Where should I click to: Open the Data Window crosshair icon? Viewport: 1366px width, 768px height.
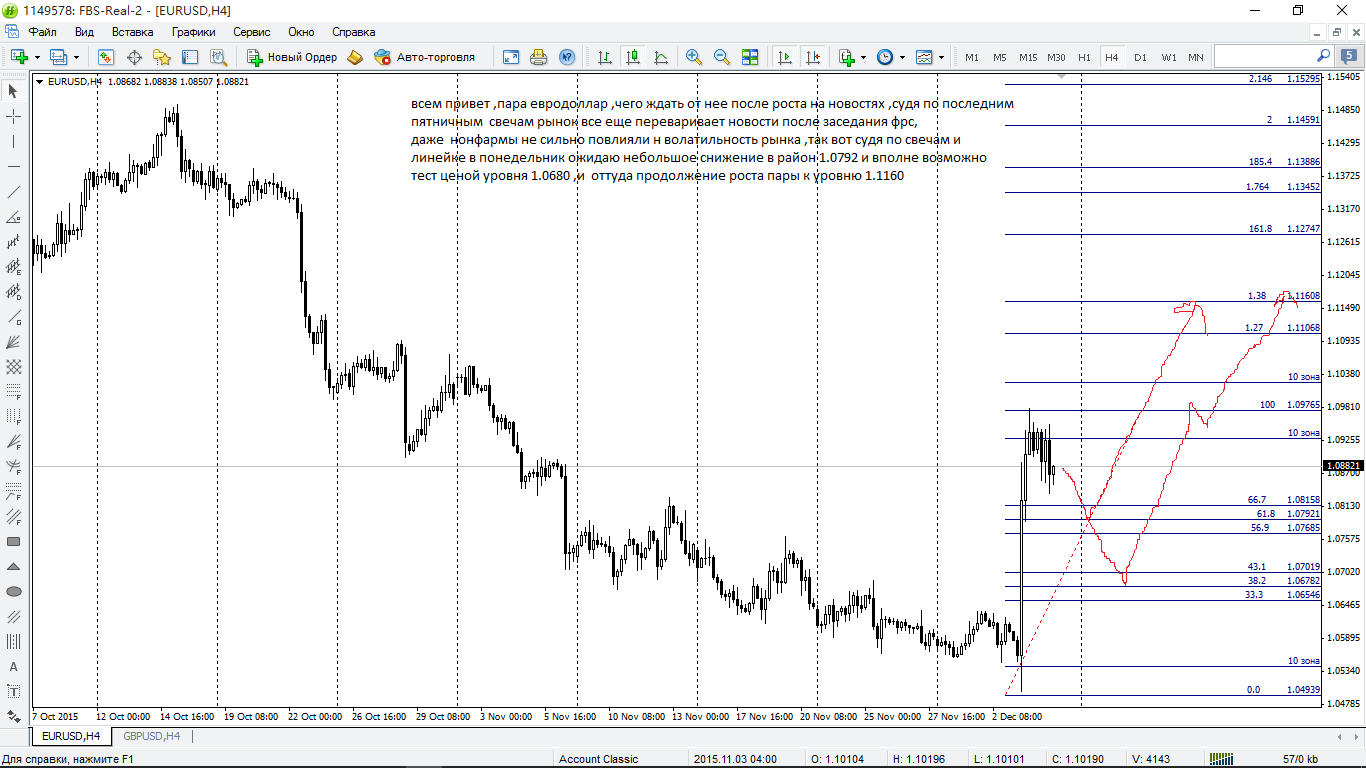click(x=134, y=57)
